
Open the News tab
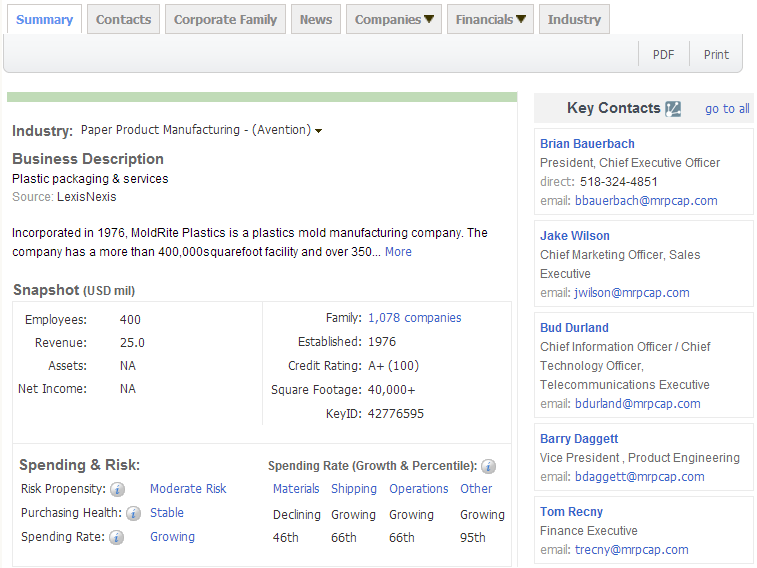(x=316, y=19)
